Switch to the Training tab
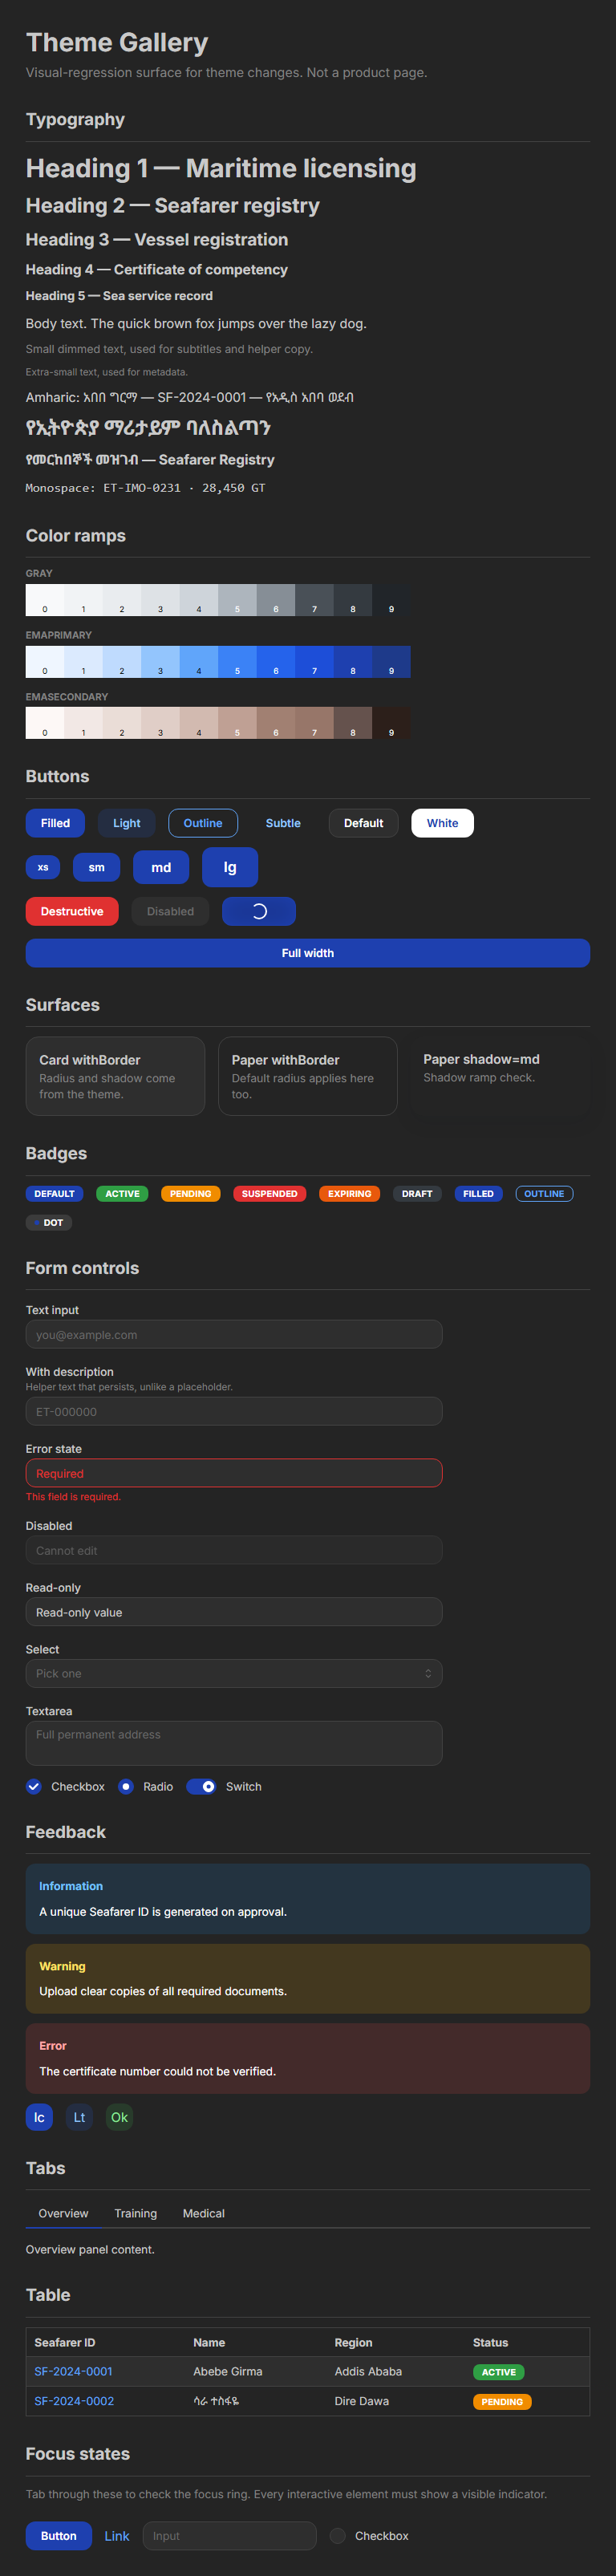Viewport: 616px width, 2576px height. 136,2213
